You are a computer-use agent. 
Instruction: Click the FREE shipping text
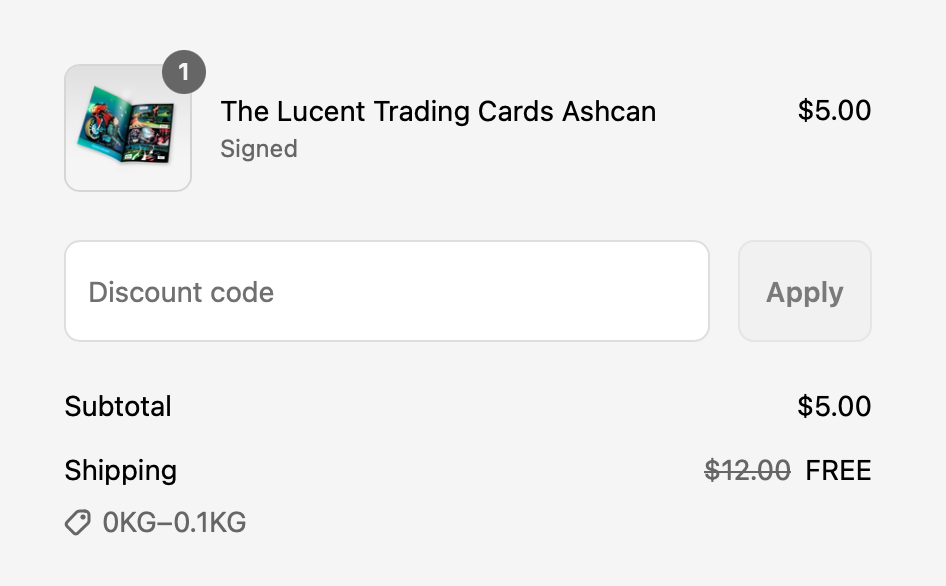pyautogui.click(x=838, y=470)
